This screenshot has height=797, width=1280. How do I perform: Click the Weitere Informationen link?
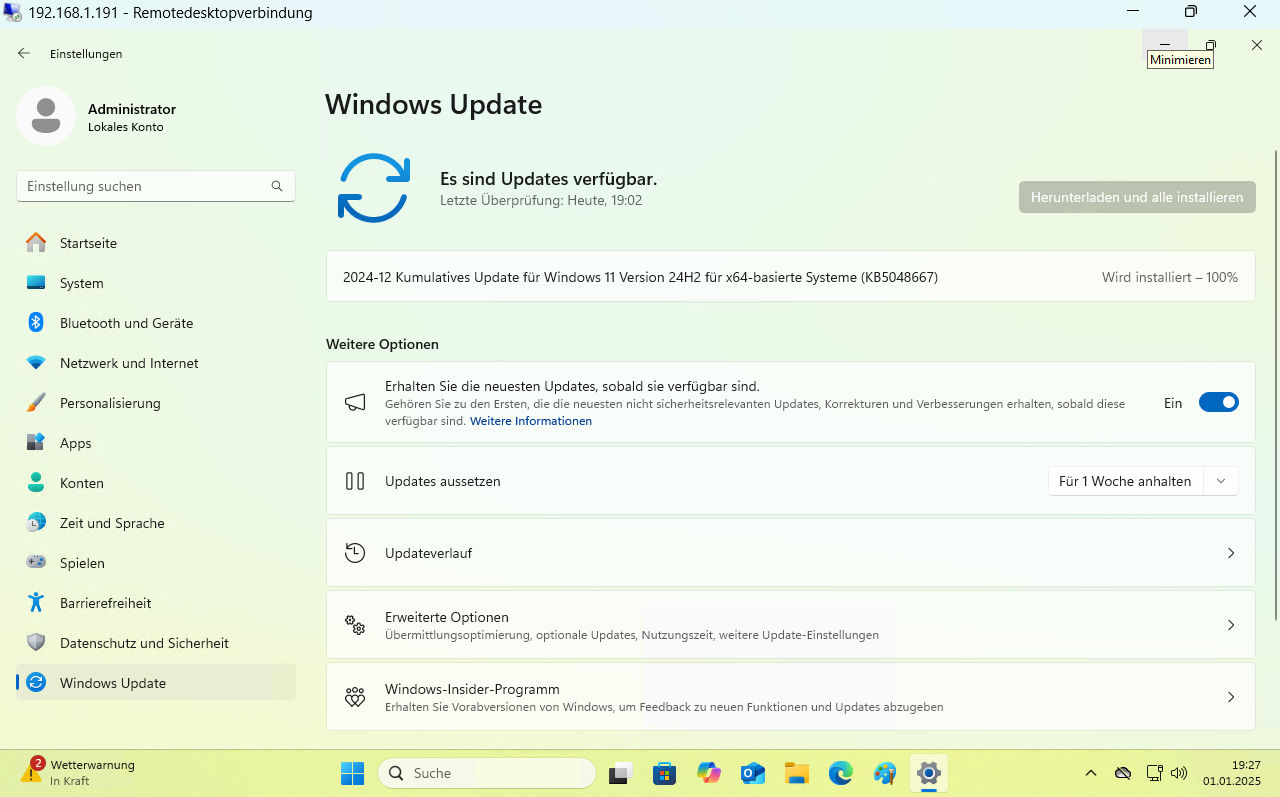(x=531, y=421)
